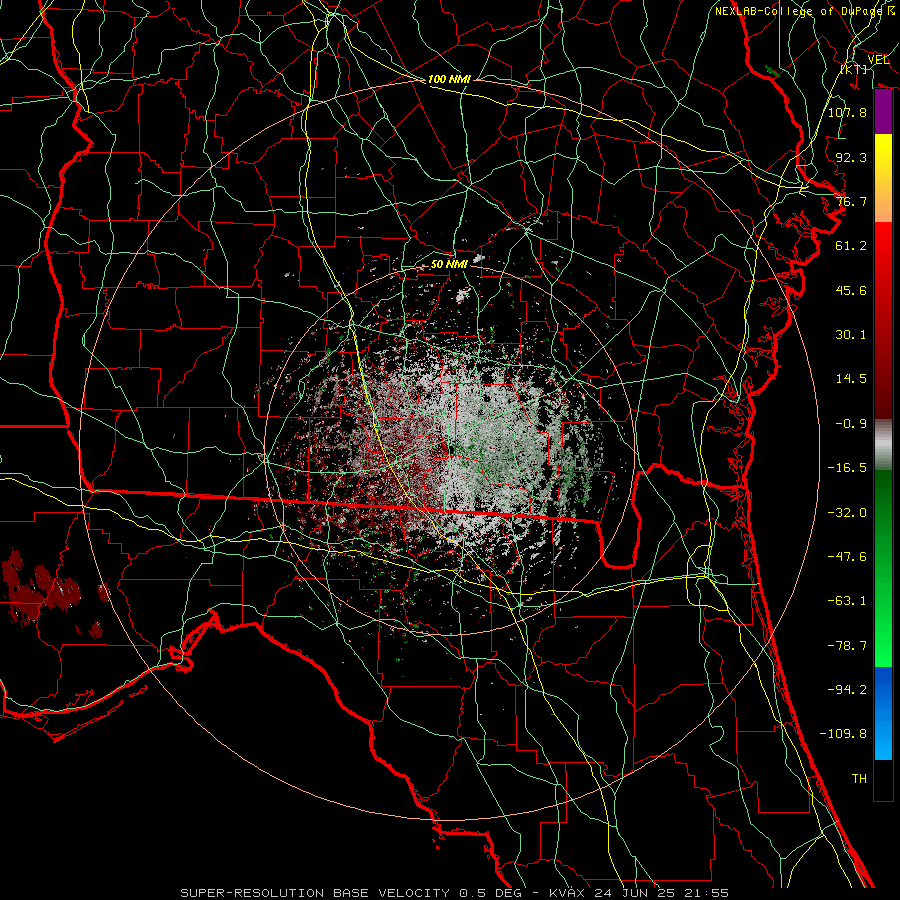Viewport: 900px width, 900px height.
Task: Select the 14.5 scale value
Action: coord(851,379)
